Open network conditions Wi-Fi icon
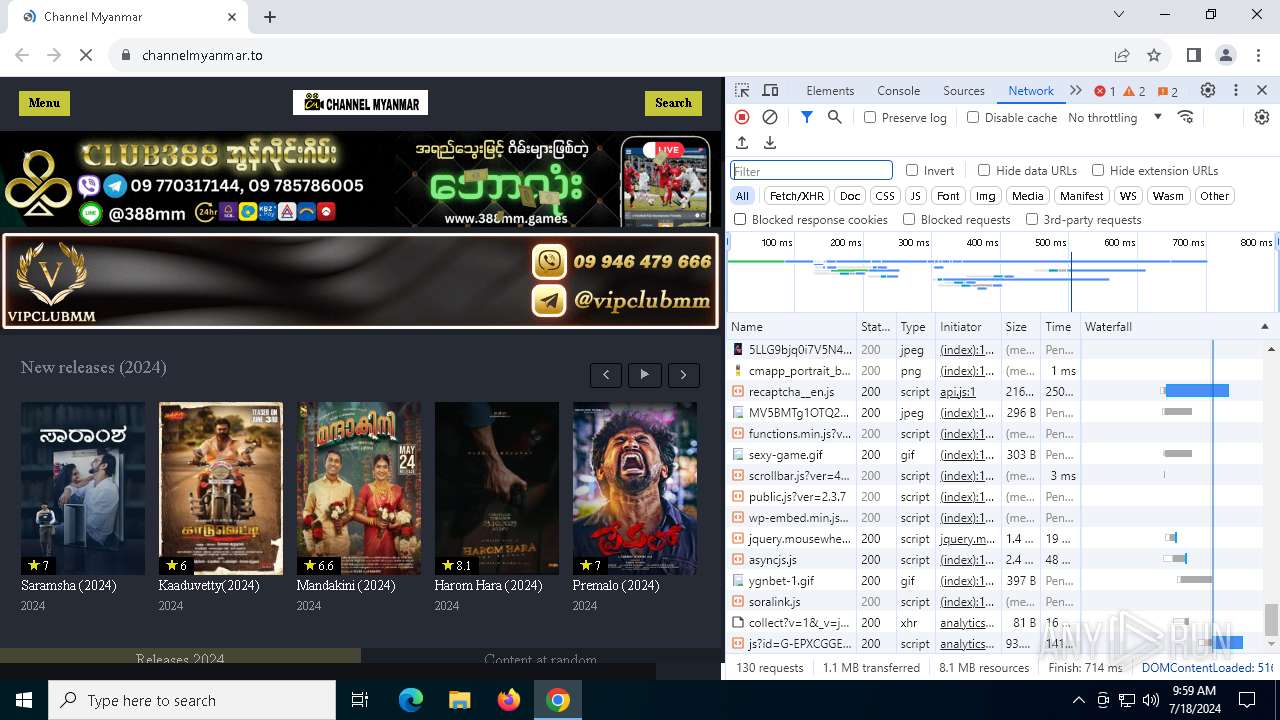Image resolution: width=1280 pixels, height=720 pixels. [1186, 117]
